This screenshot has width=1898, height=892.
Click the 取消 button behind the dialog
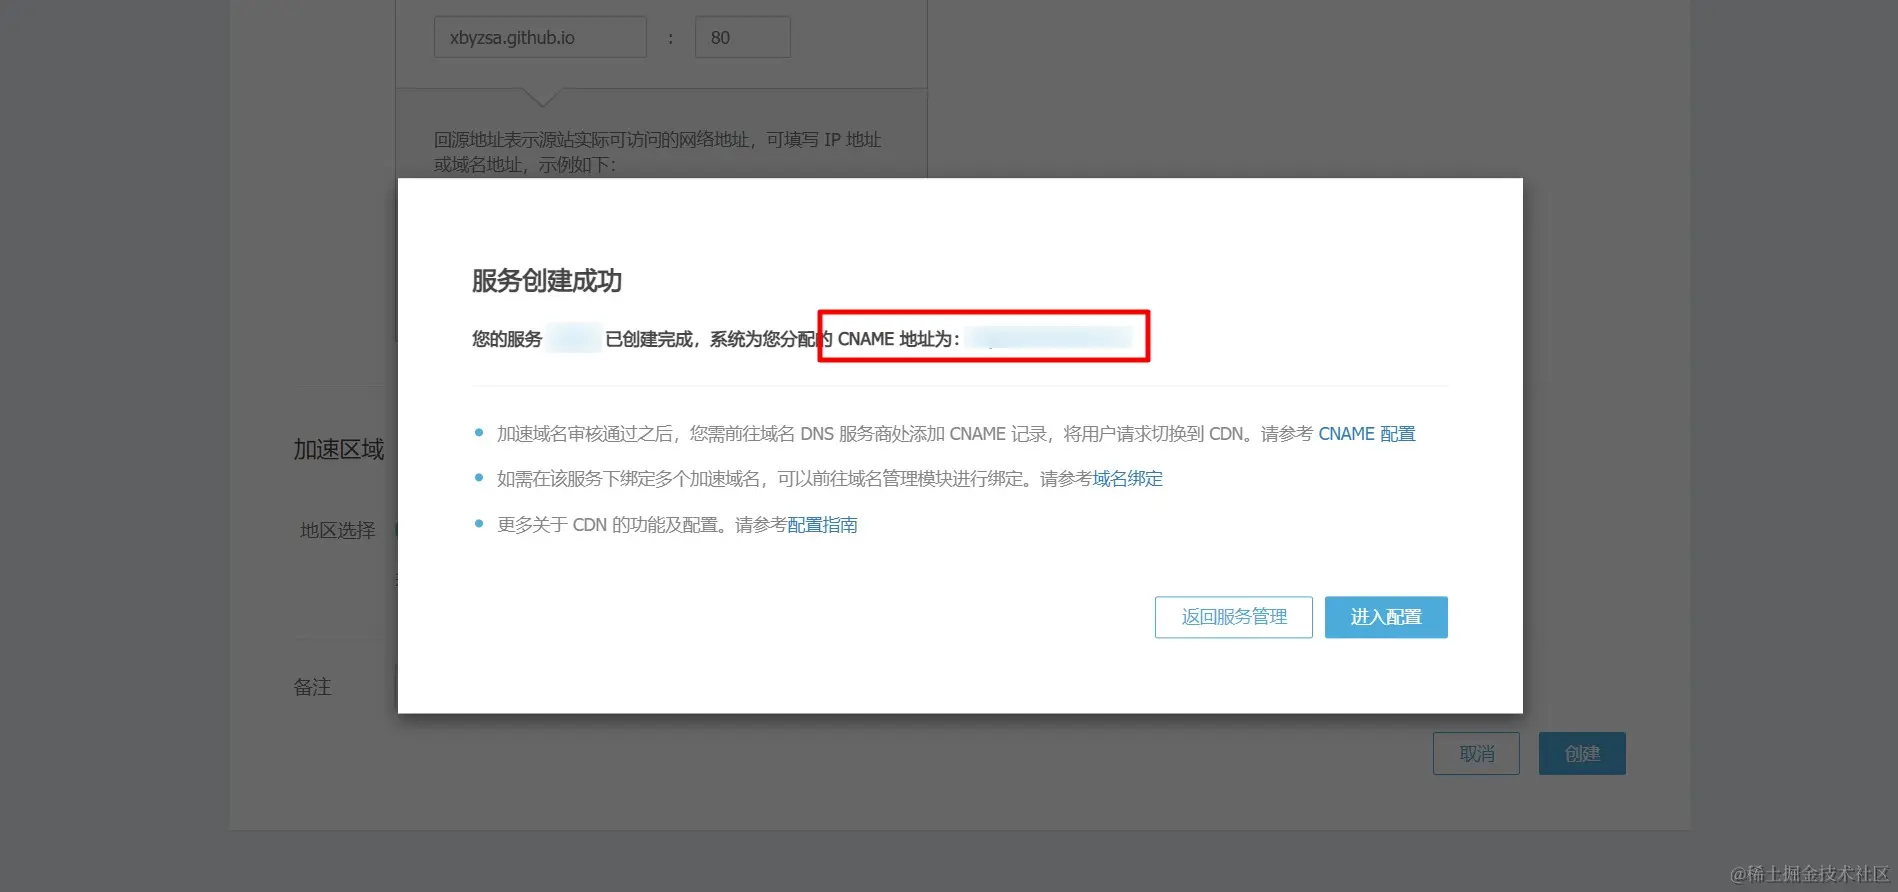pyautogui.click(x=1476, y=753)
